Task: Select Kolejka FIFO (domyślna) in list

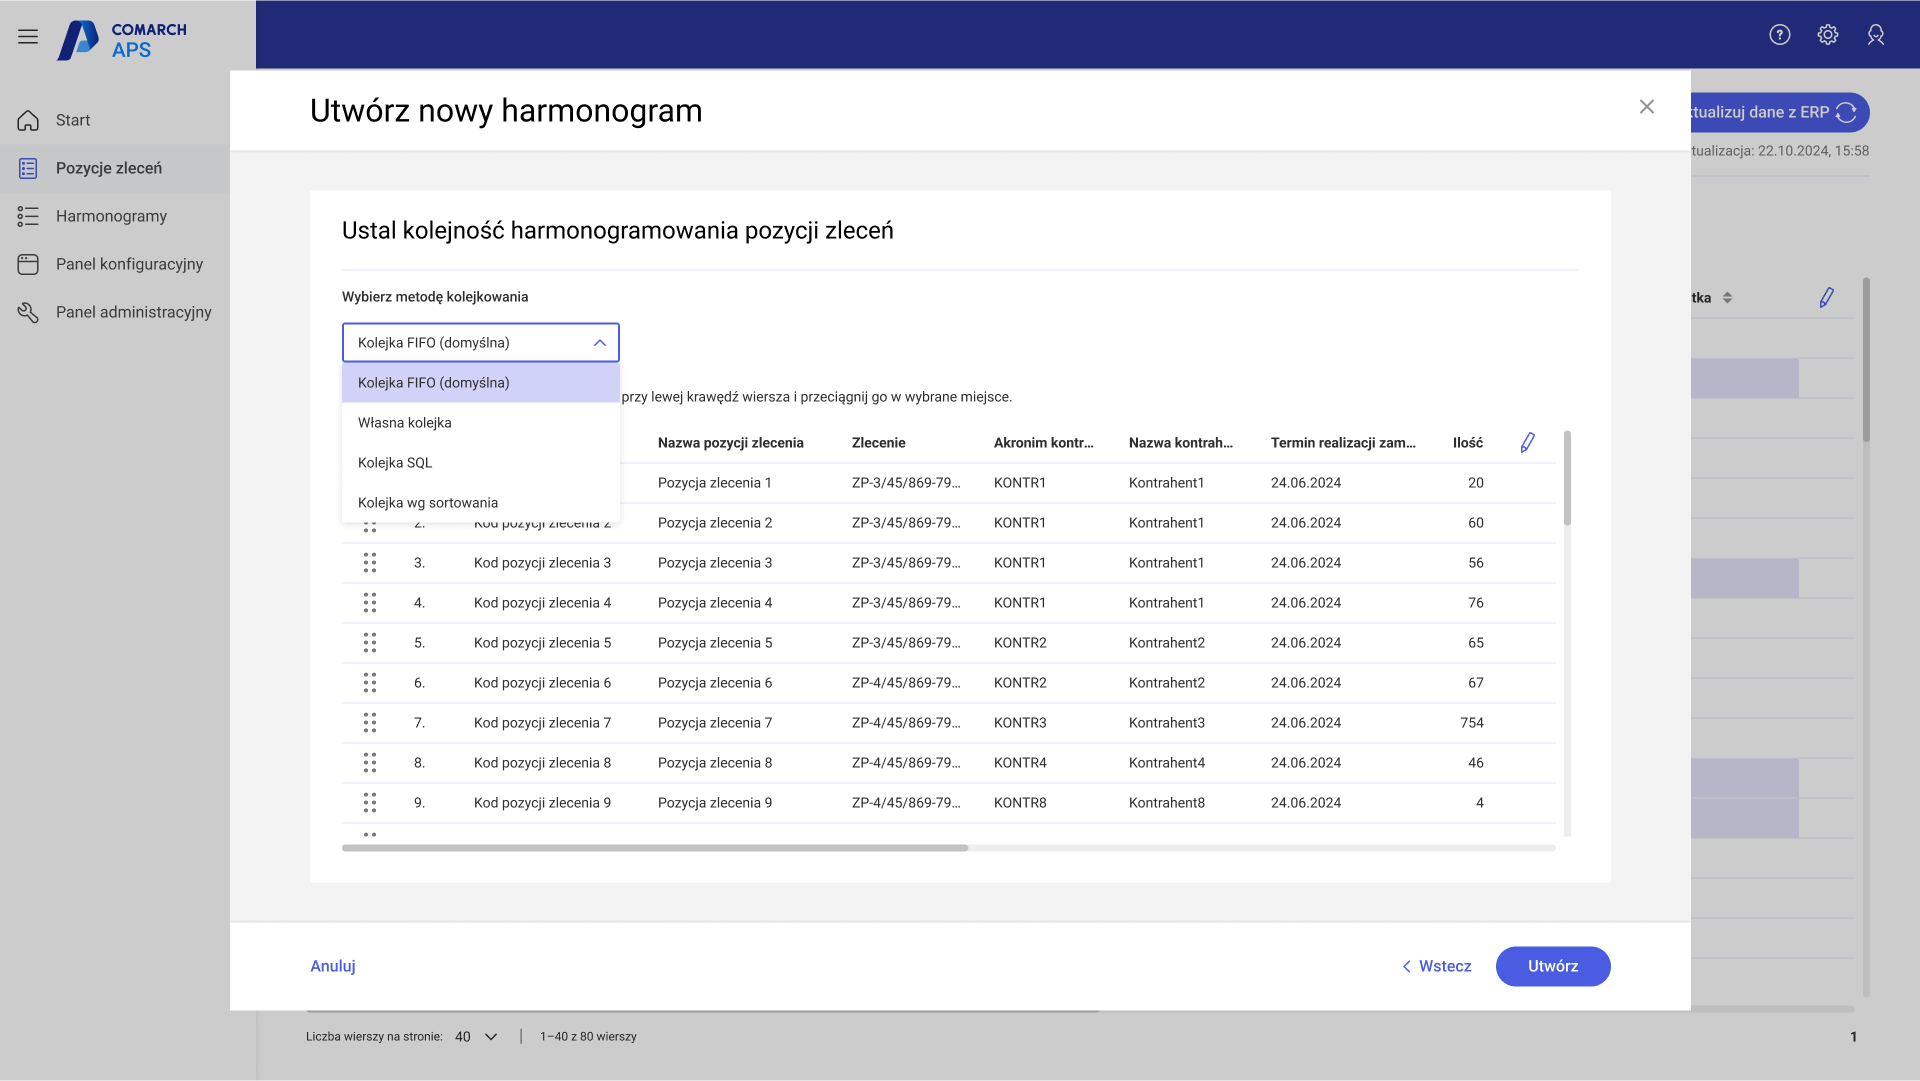Action: (x=434, y=383)
